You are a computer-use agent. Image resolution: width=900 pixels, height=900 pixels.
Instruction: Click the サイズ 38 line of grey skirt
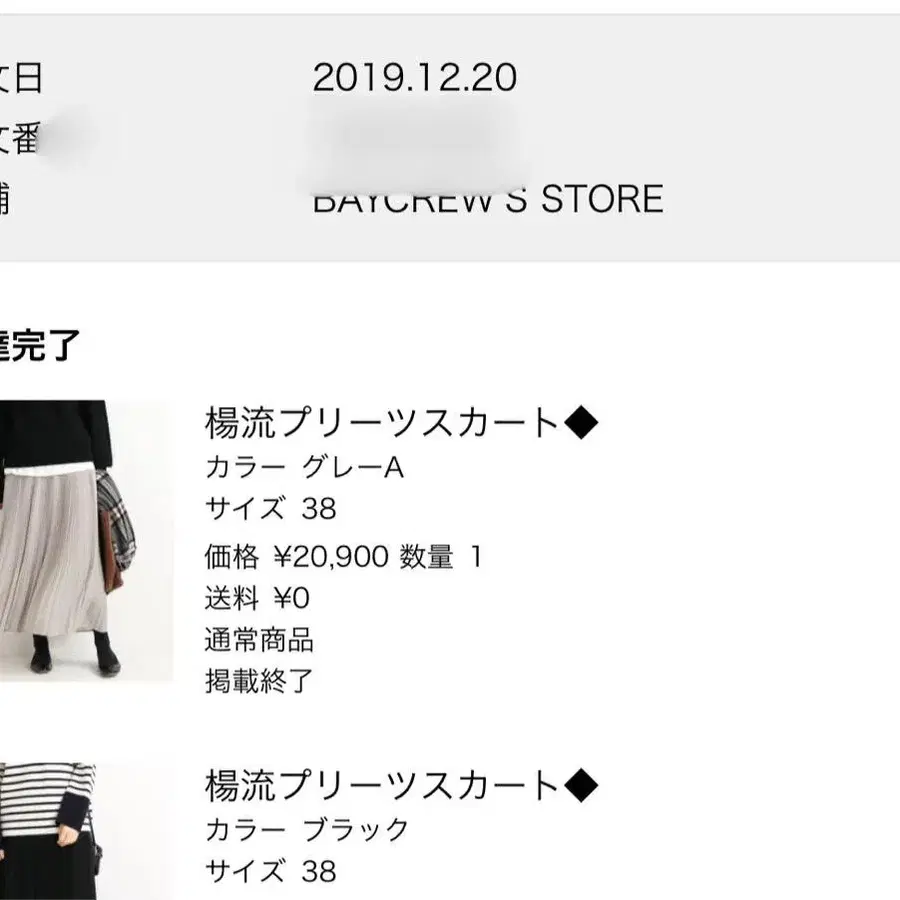pos(270,509)
